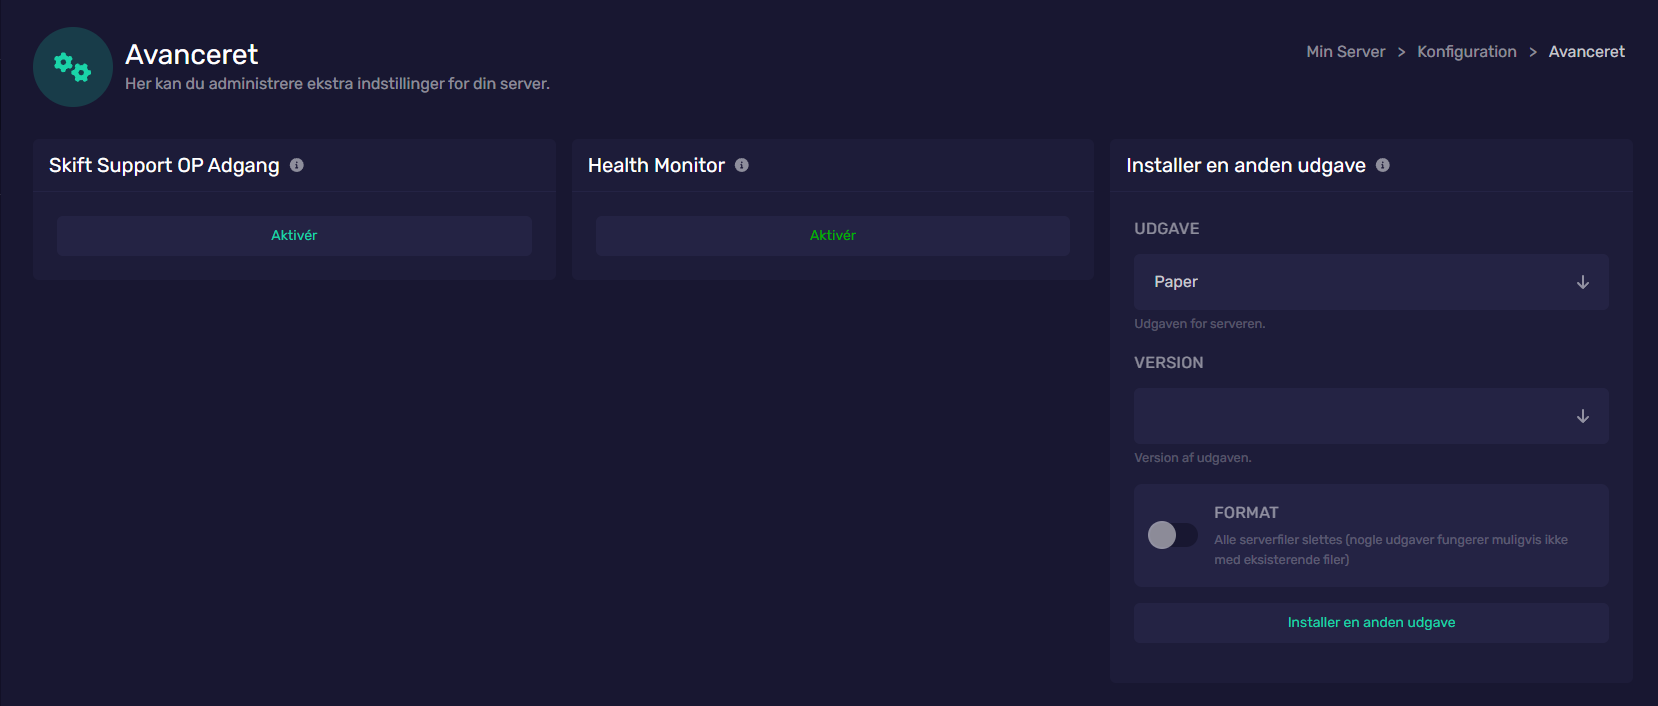Click the Avanceret page title

pyautogui.click(x=191, y=54)
